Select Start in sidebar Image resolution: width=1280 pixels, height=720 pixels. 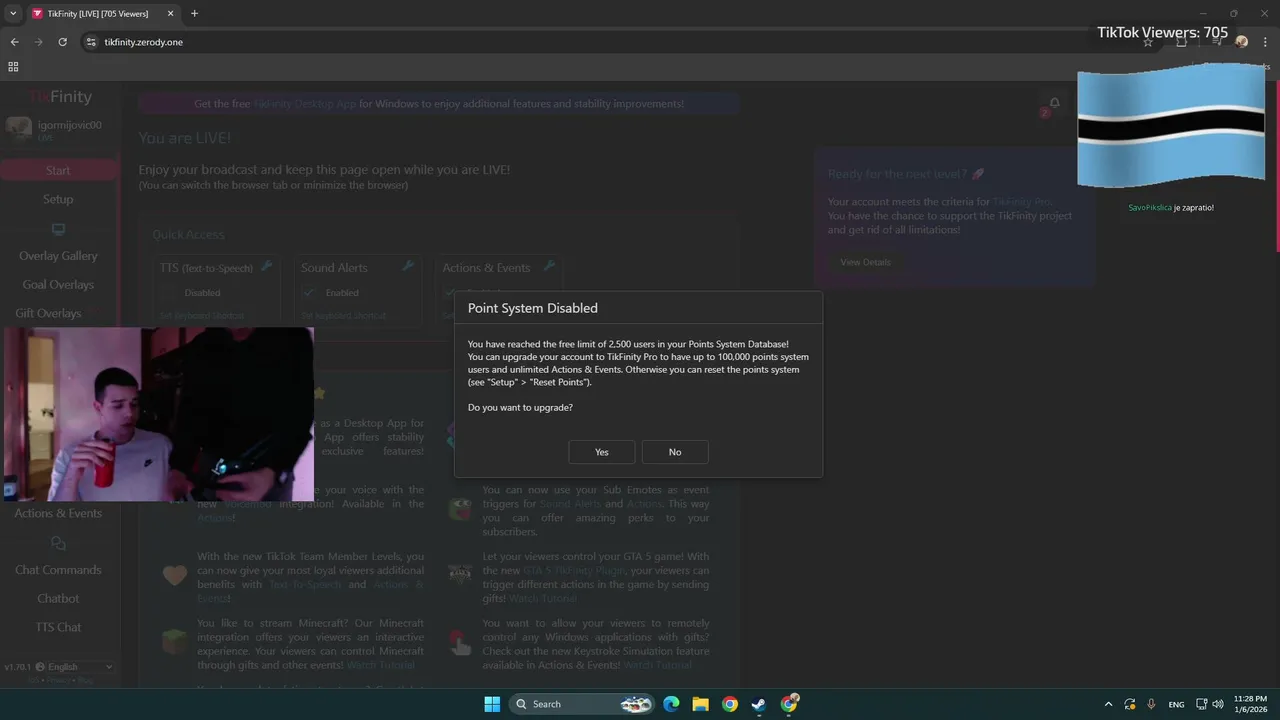pyautogui.click(x=58, y=170)
